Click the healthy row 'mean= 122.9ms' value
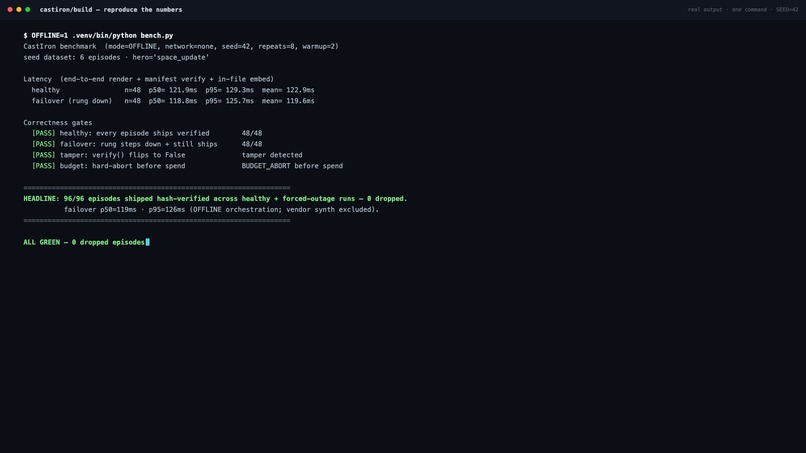This screenshot has width=806, height=453. point(288,90)
